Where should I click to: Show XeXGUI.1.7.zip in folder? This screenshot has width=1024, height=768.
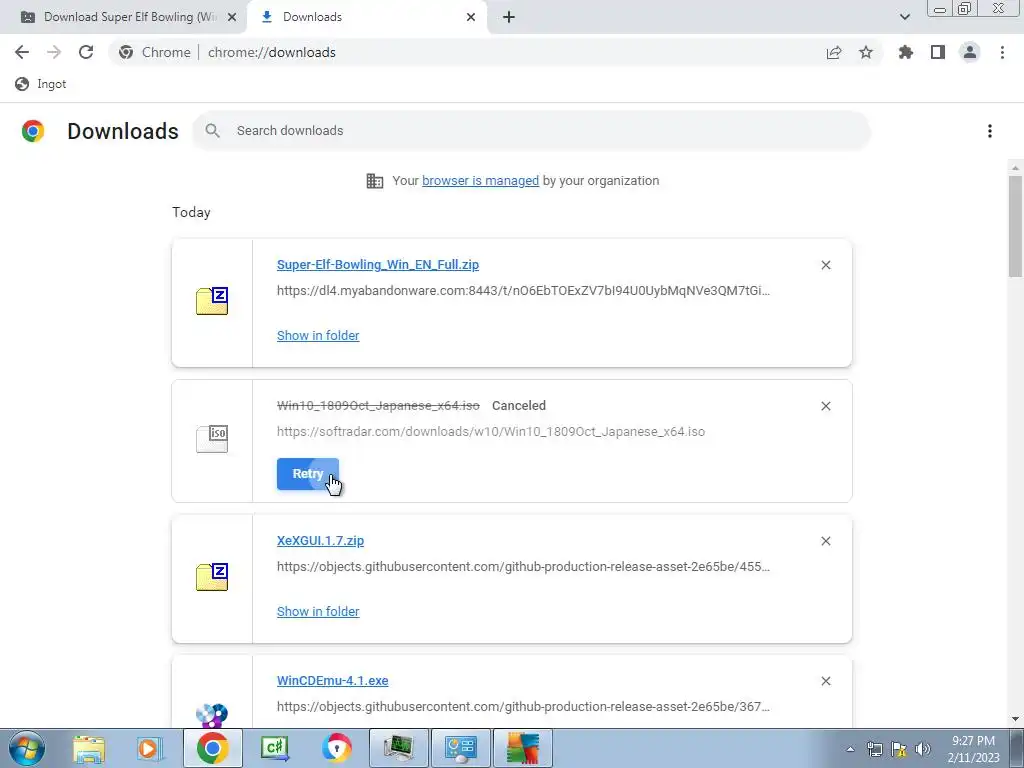318,612
